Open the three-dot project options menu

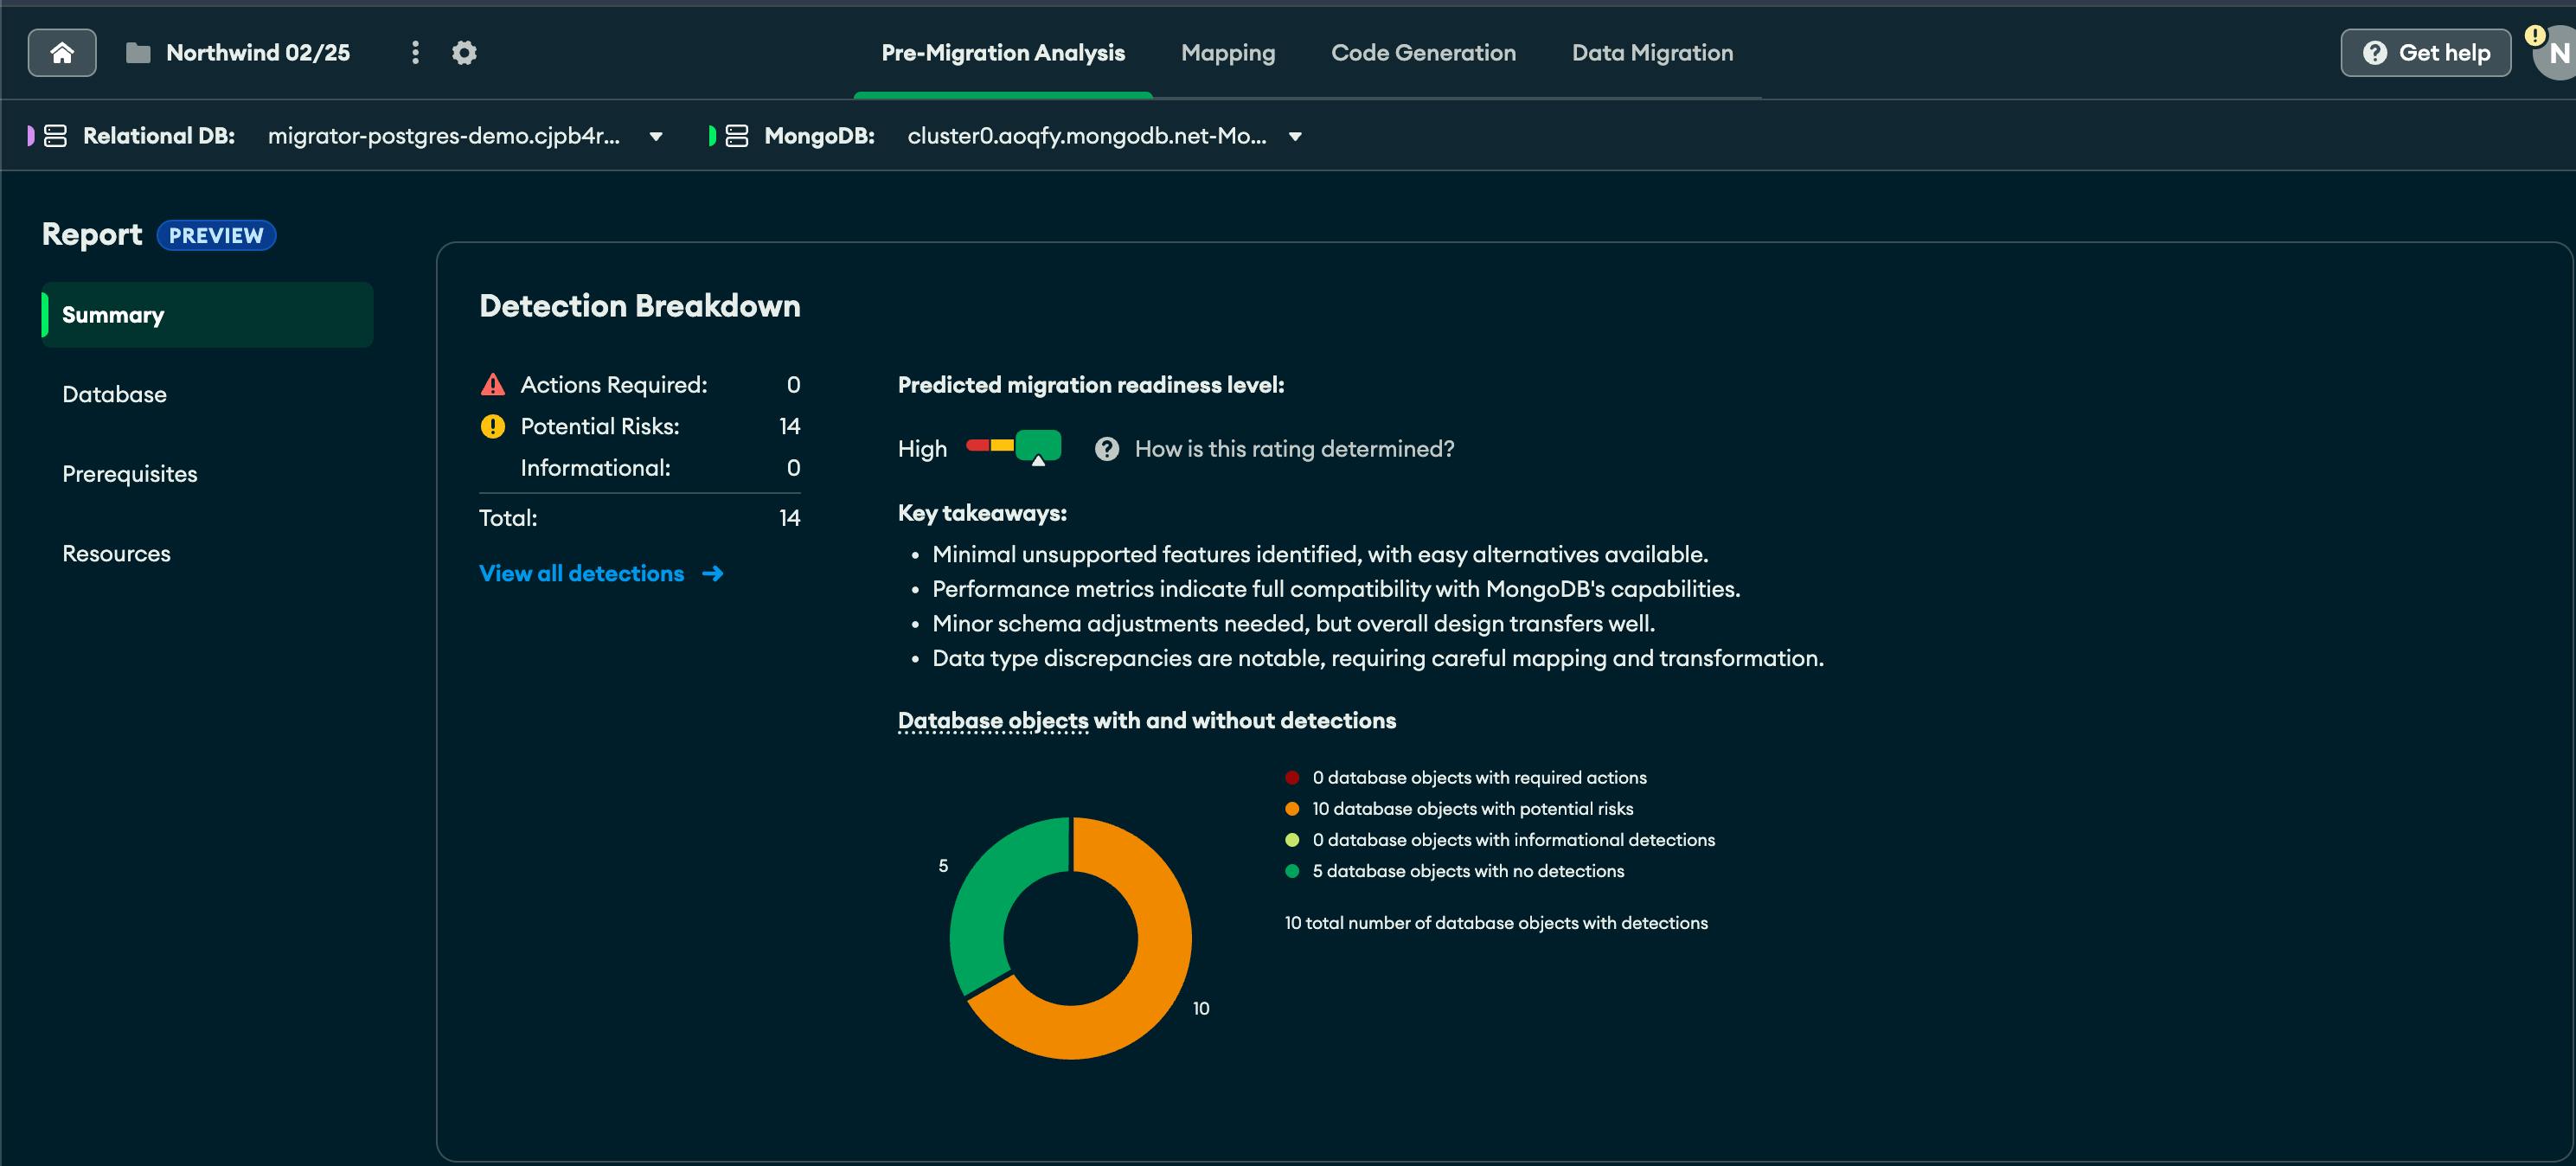415,53
